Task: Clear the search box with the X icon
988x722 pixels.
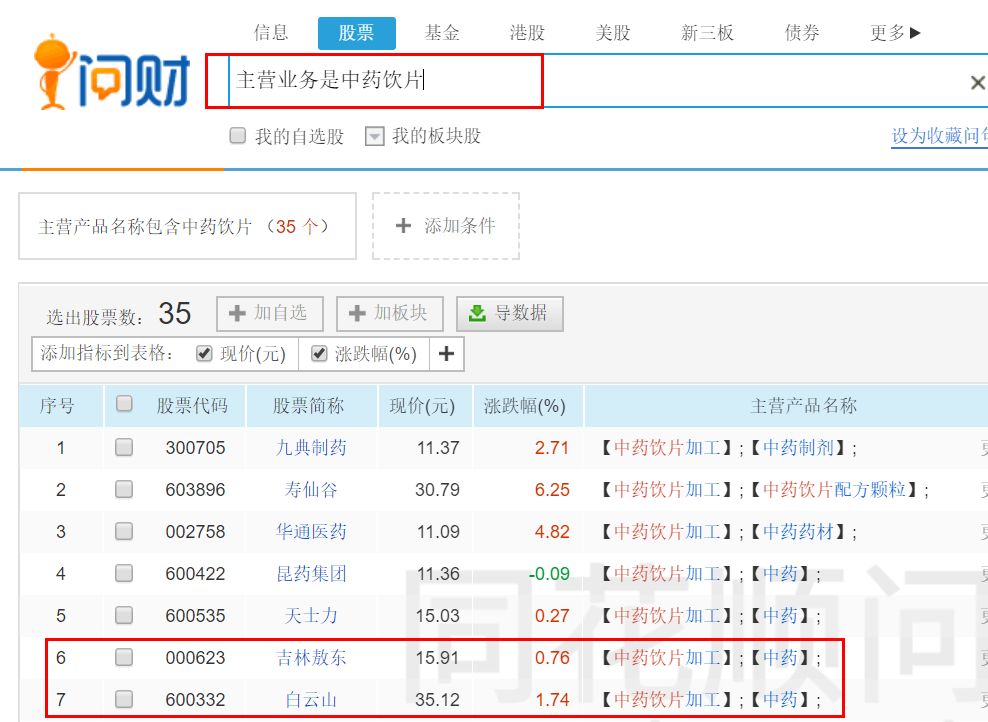Action: [978, 82]
